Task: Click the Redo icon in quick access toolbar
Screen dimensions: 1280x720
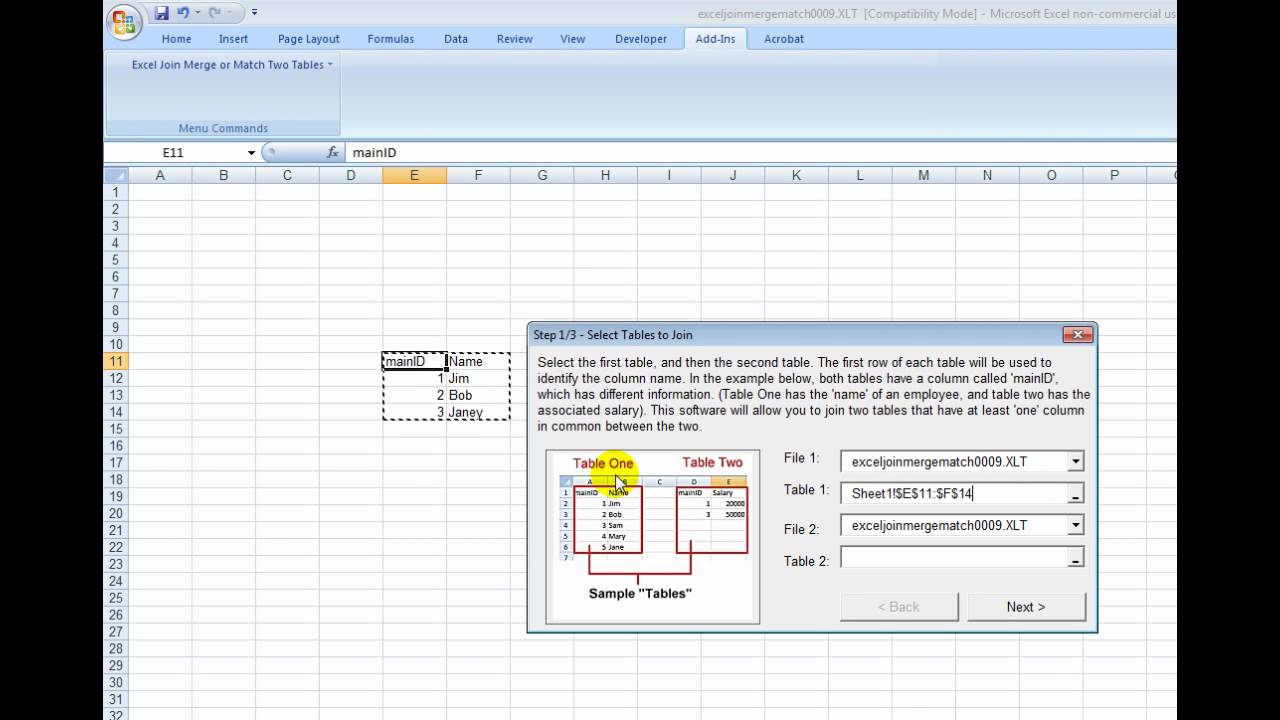Action: (213, 13)
